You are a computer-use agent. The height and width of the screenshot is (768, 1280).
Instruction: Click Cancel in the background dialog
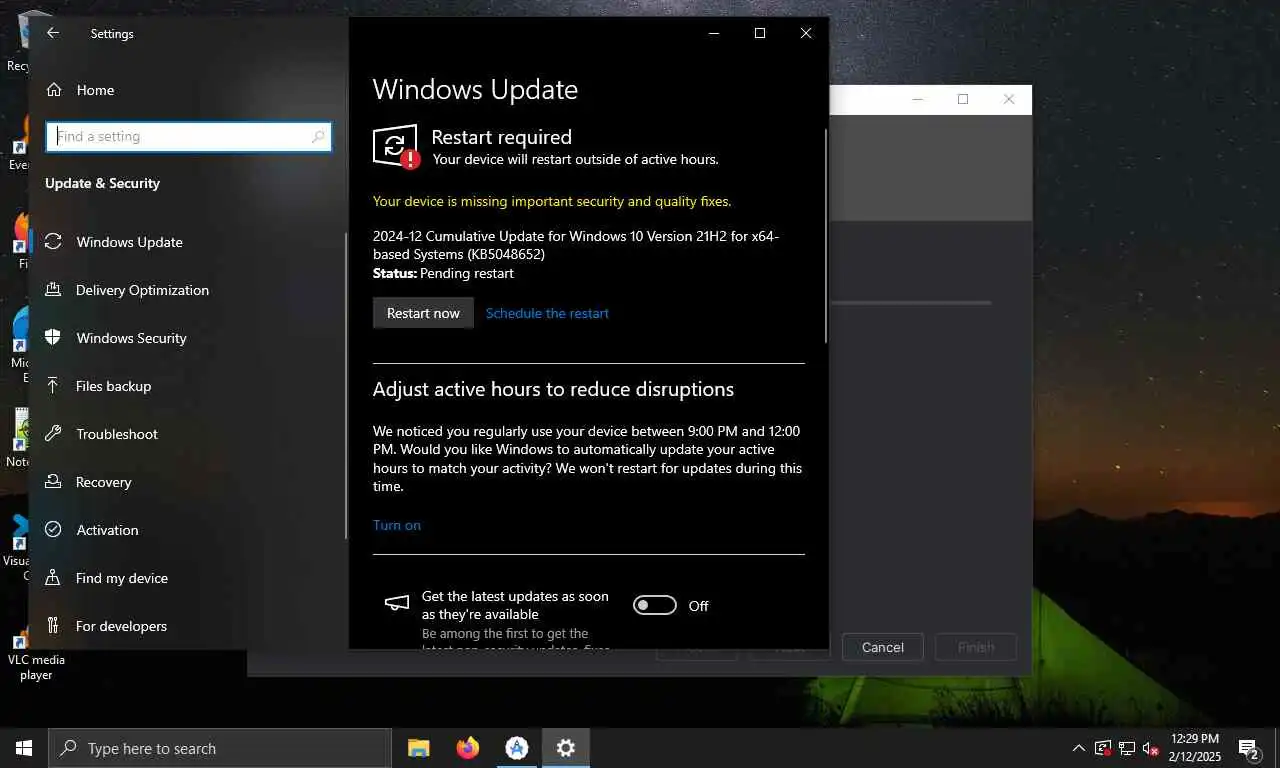(883, 647)
